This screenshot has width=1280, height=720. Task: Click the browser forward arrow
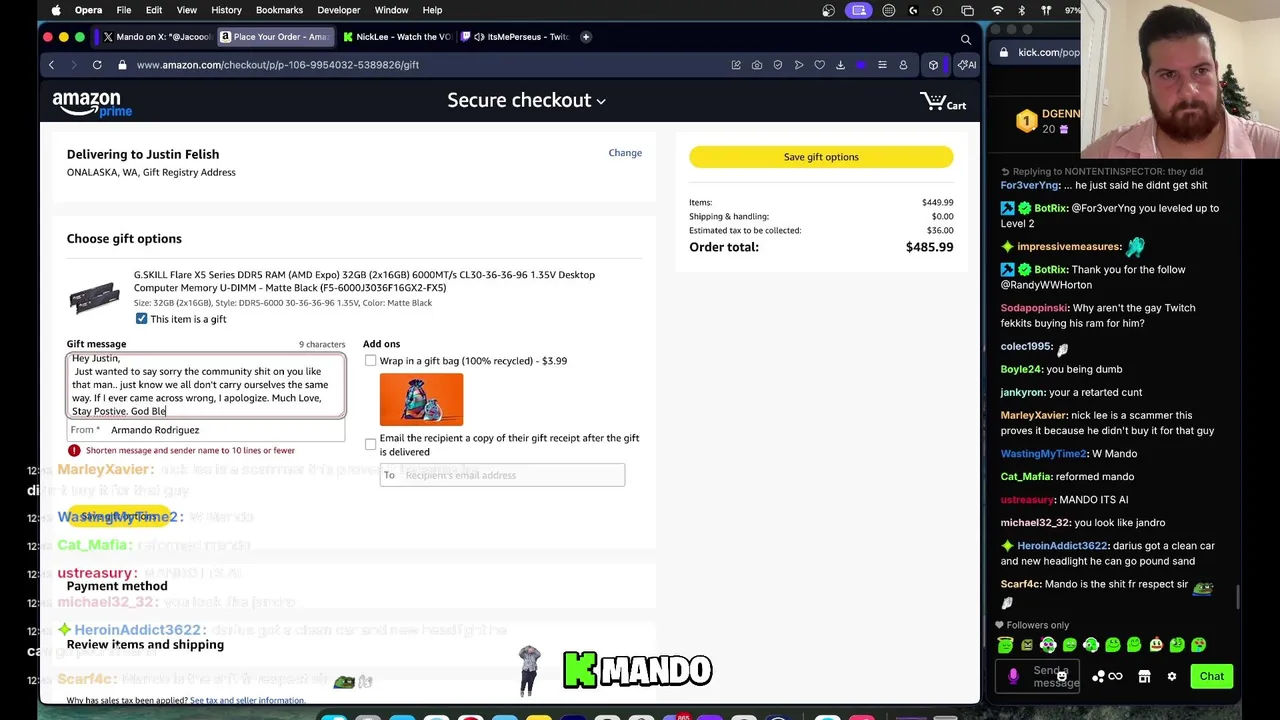tap(74, 65)
